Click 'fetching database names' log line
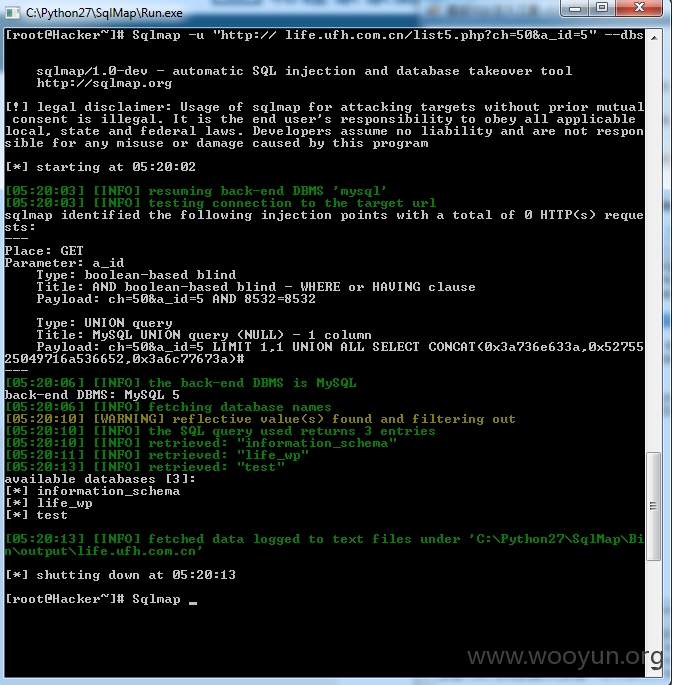 168,407
